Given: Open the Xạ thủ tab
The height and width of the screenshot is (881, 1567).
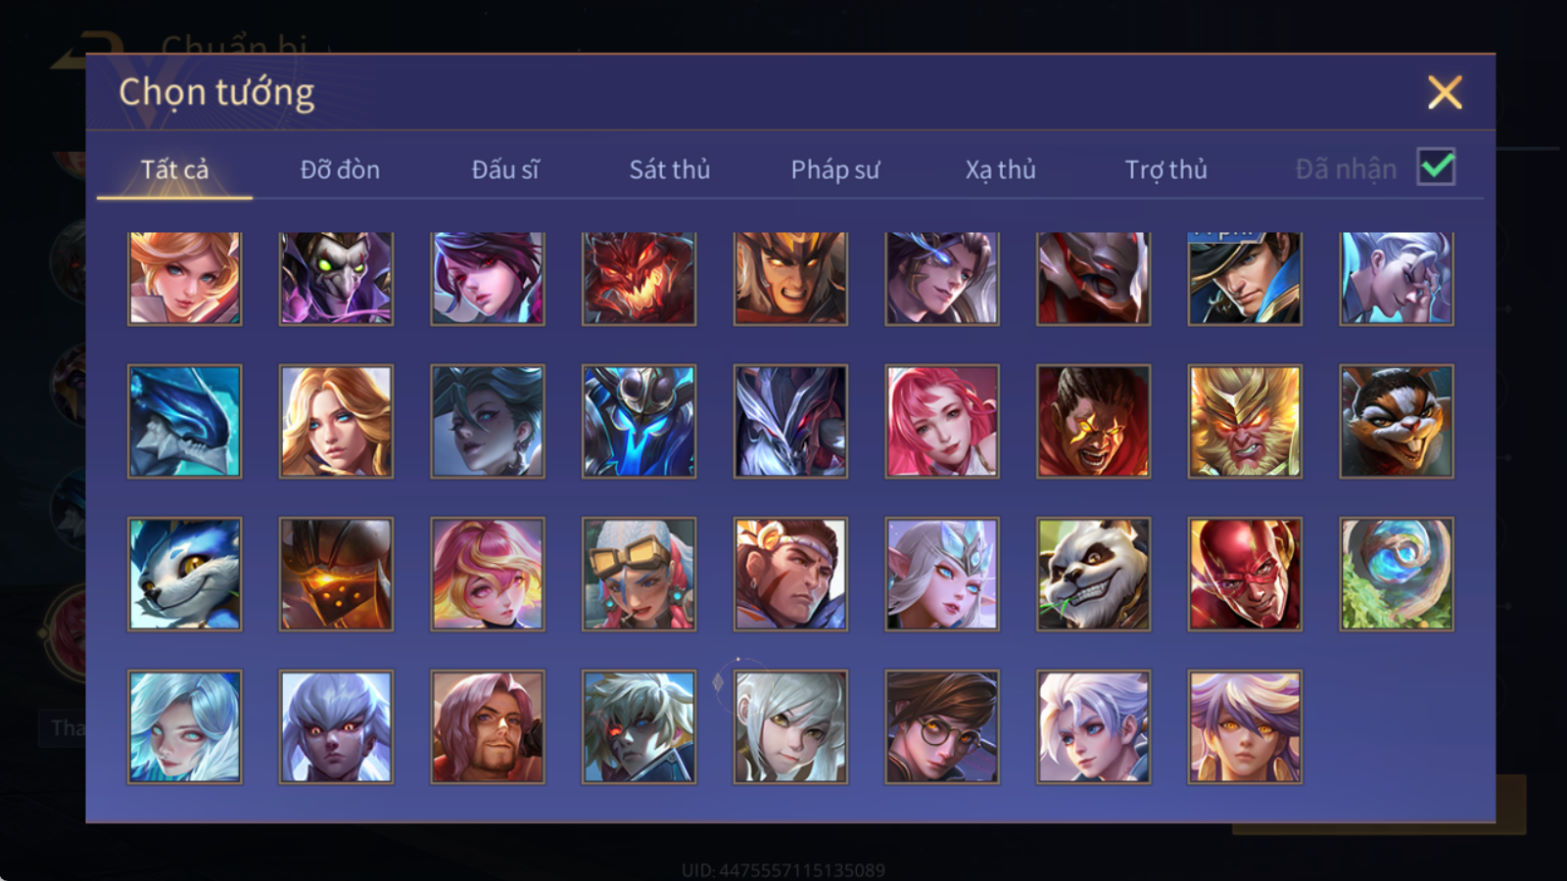Looking at the screenshot, I should coord(1000,170).
